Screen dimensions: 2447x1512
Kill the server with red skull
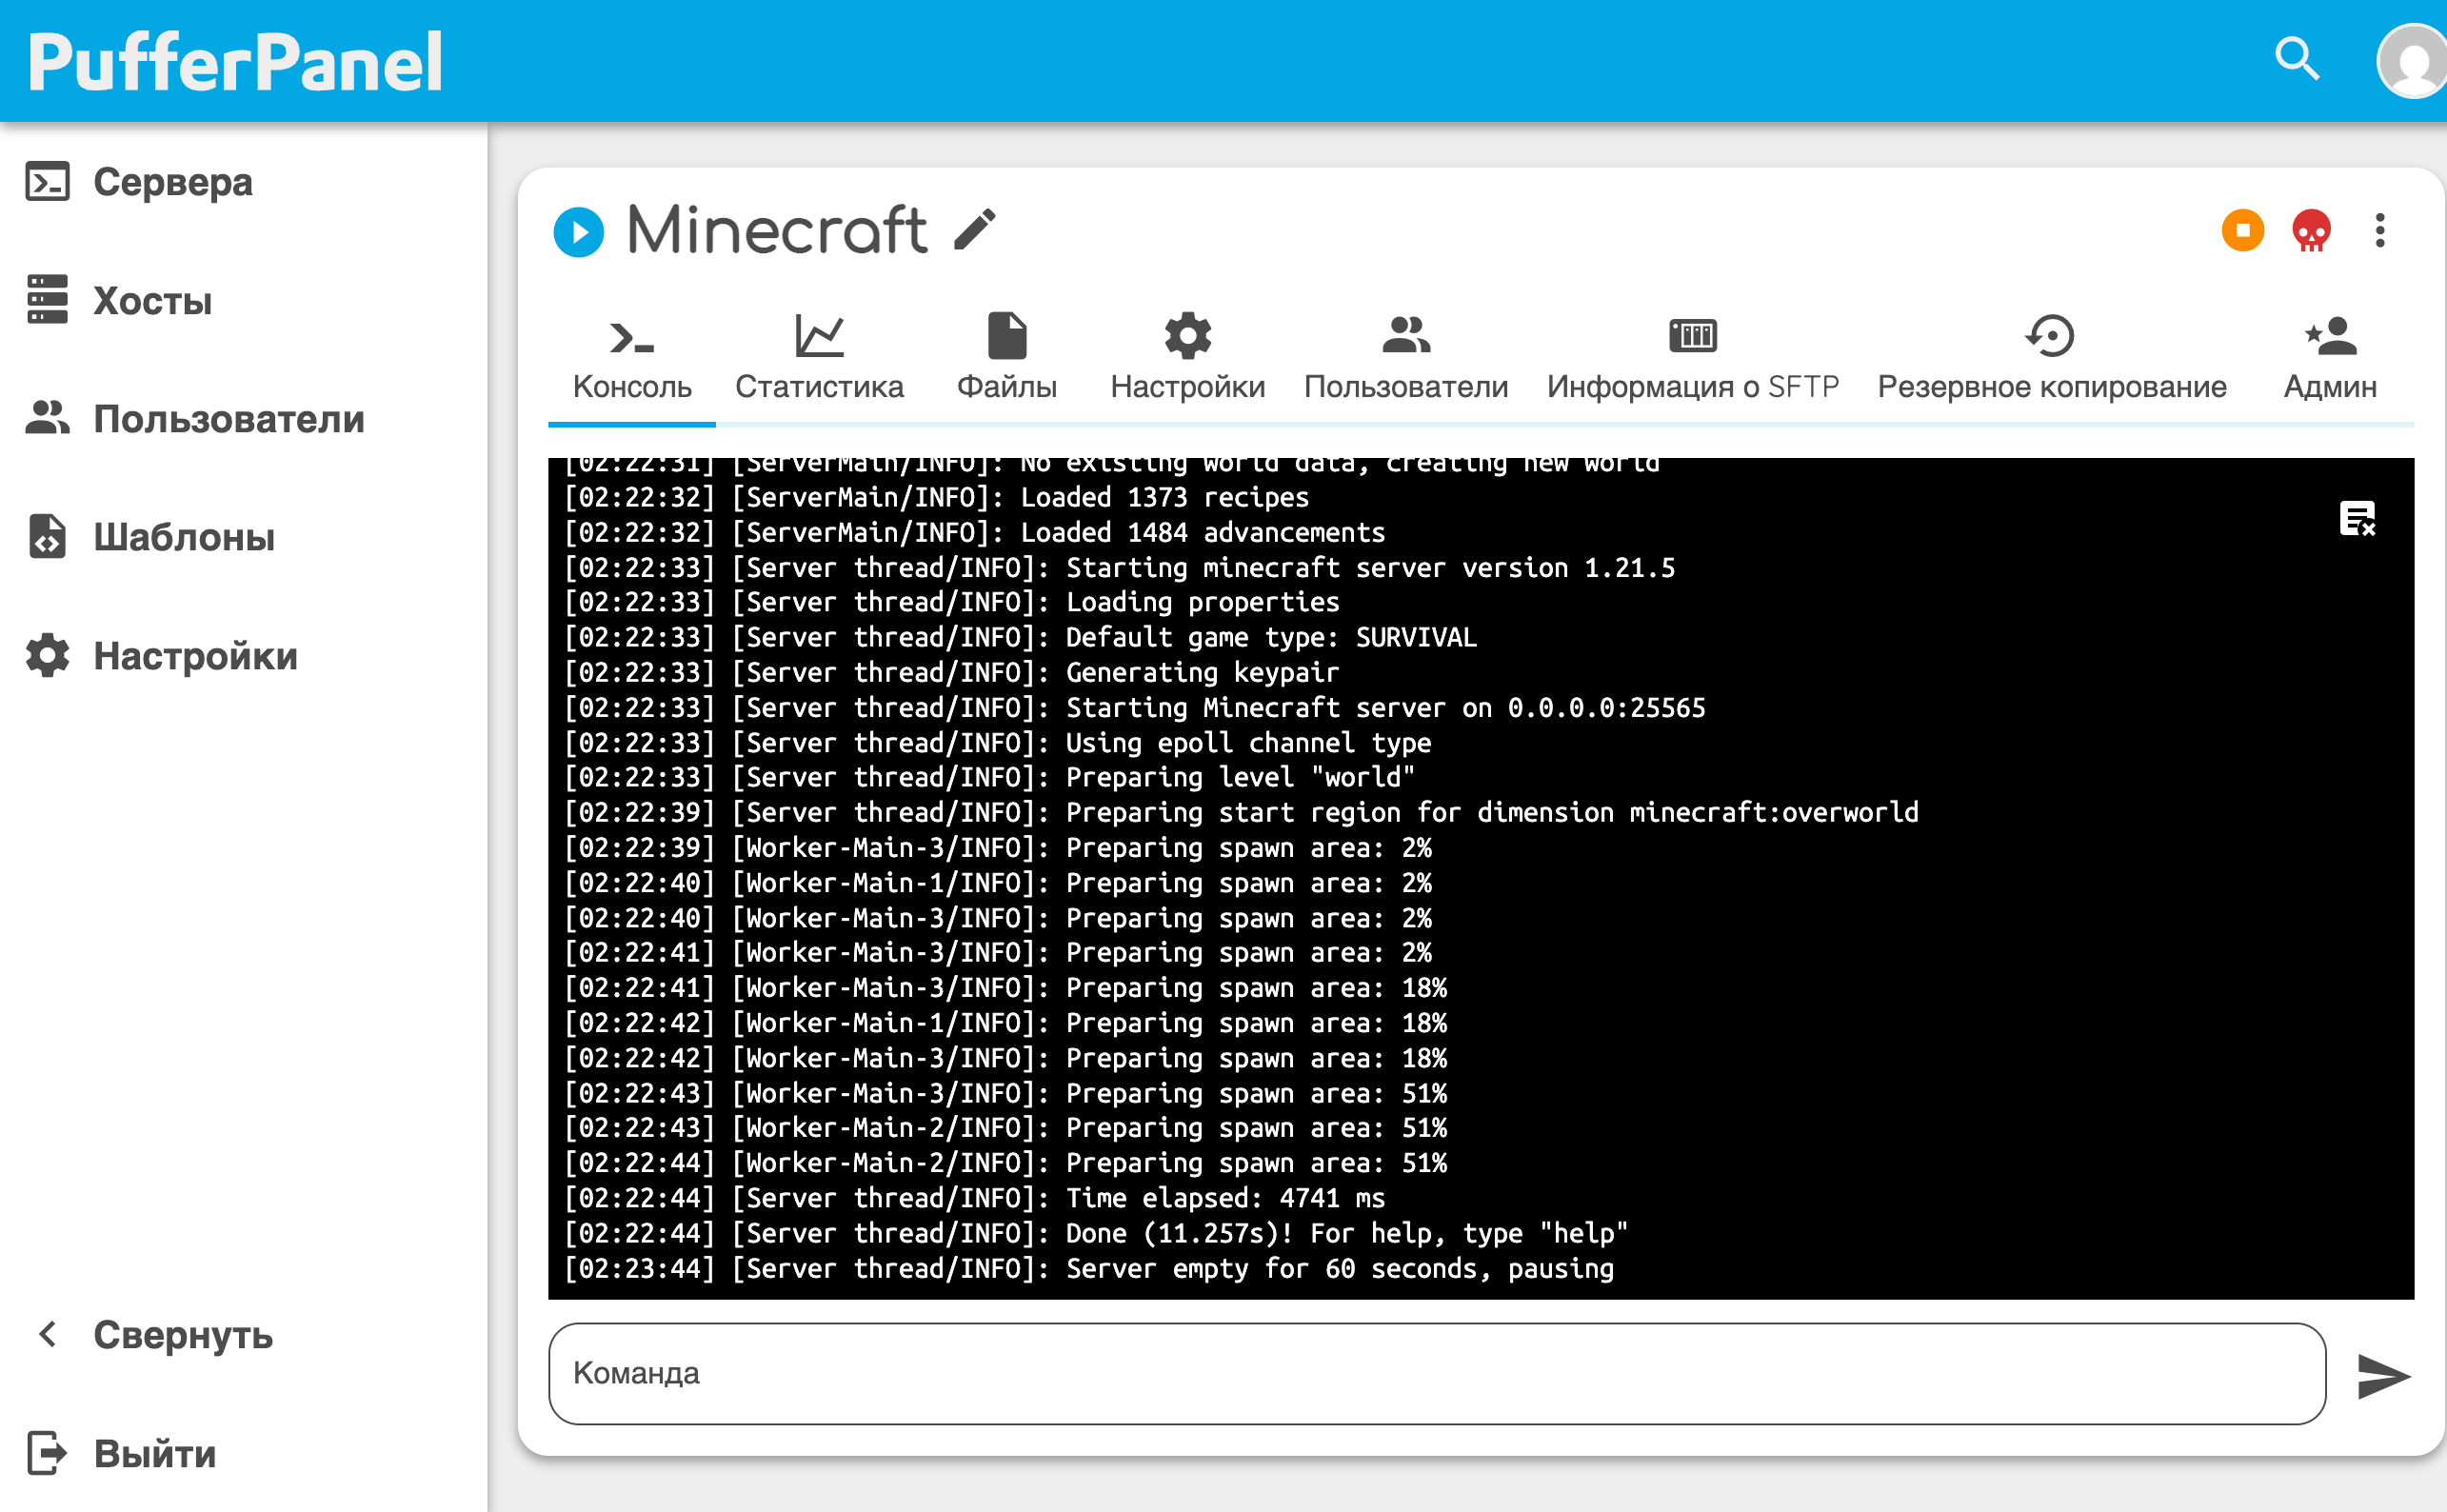(2310, 231)
